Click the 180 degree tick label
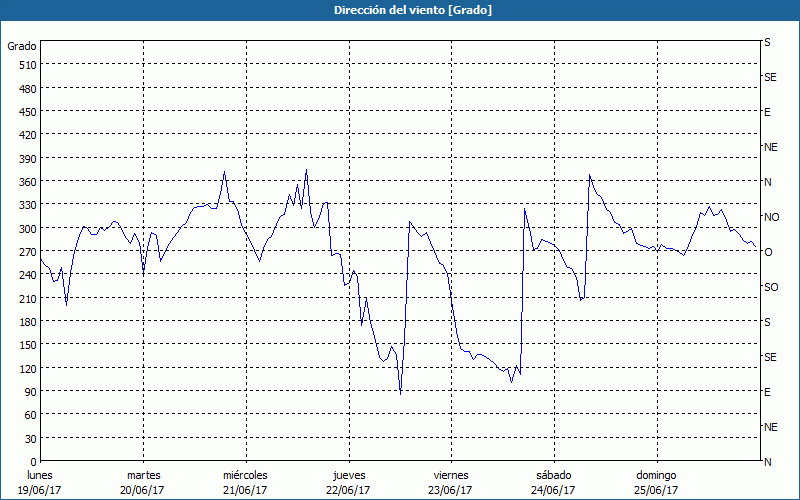Screen dimensions: 800x500 click(24, 321)
